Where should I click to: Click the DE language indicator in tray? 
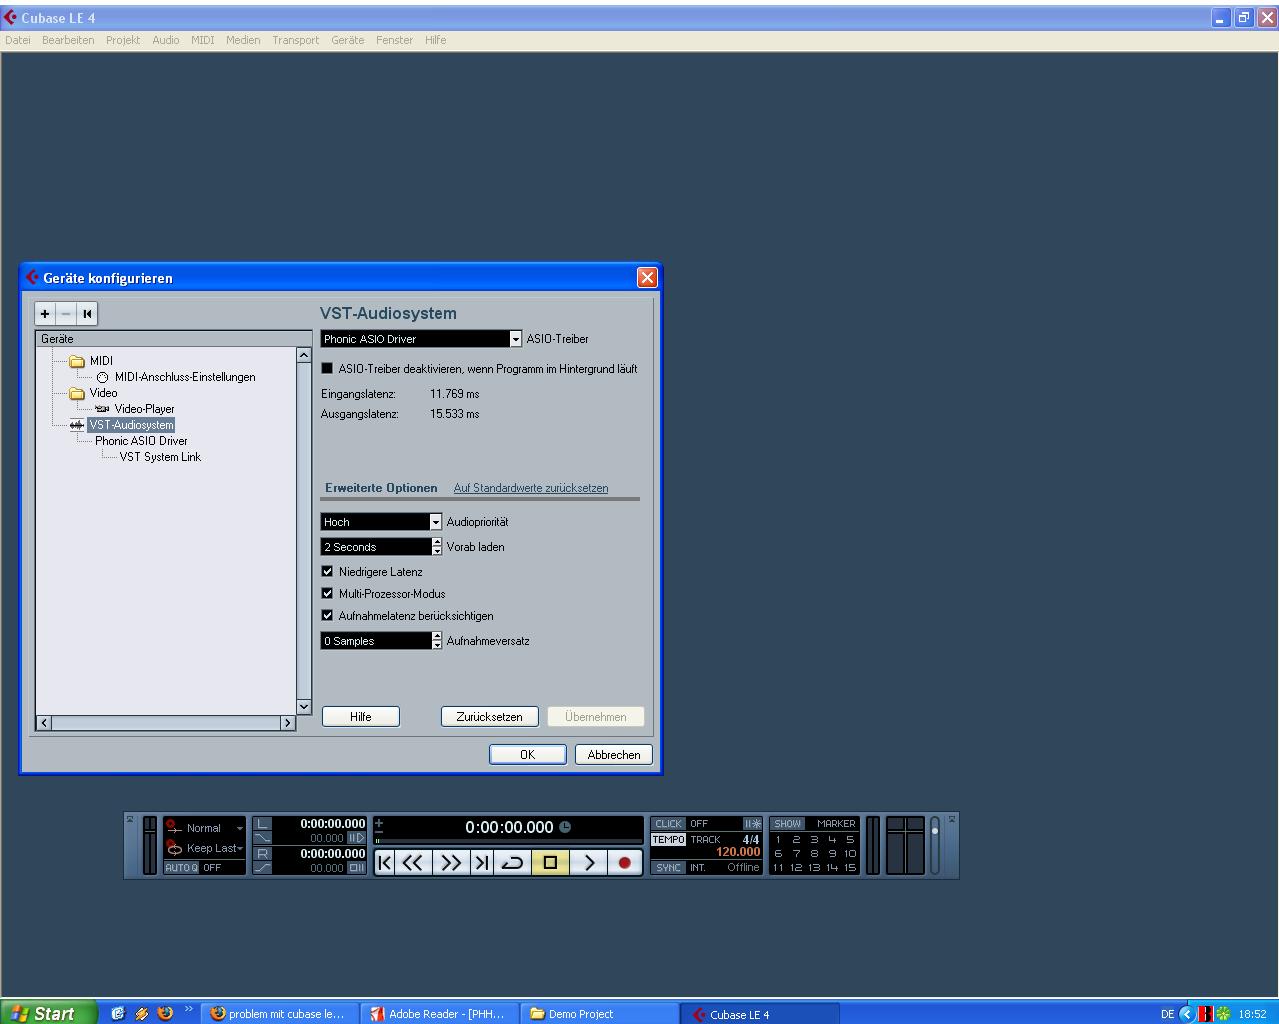tap(1167, 1014)
